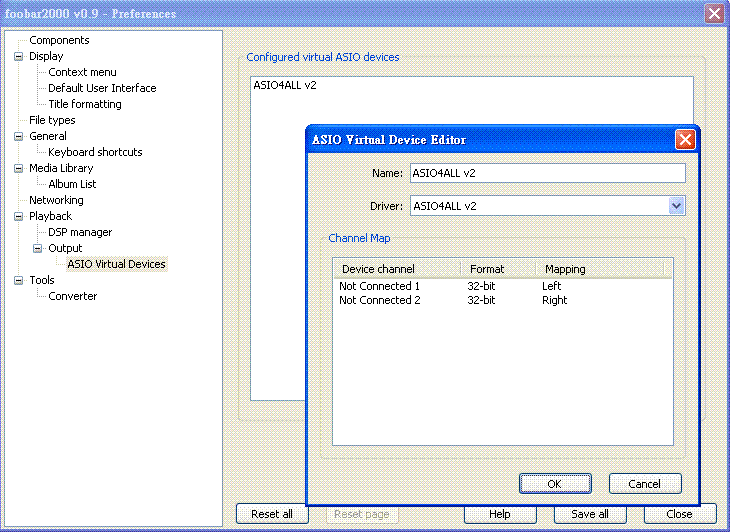Viewport: 730px width, 532px height.
Task: Select the Not Connected 2 row
Action: point(503,300)
